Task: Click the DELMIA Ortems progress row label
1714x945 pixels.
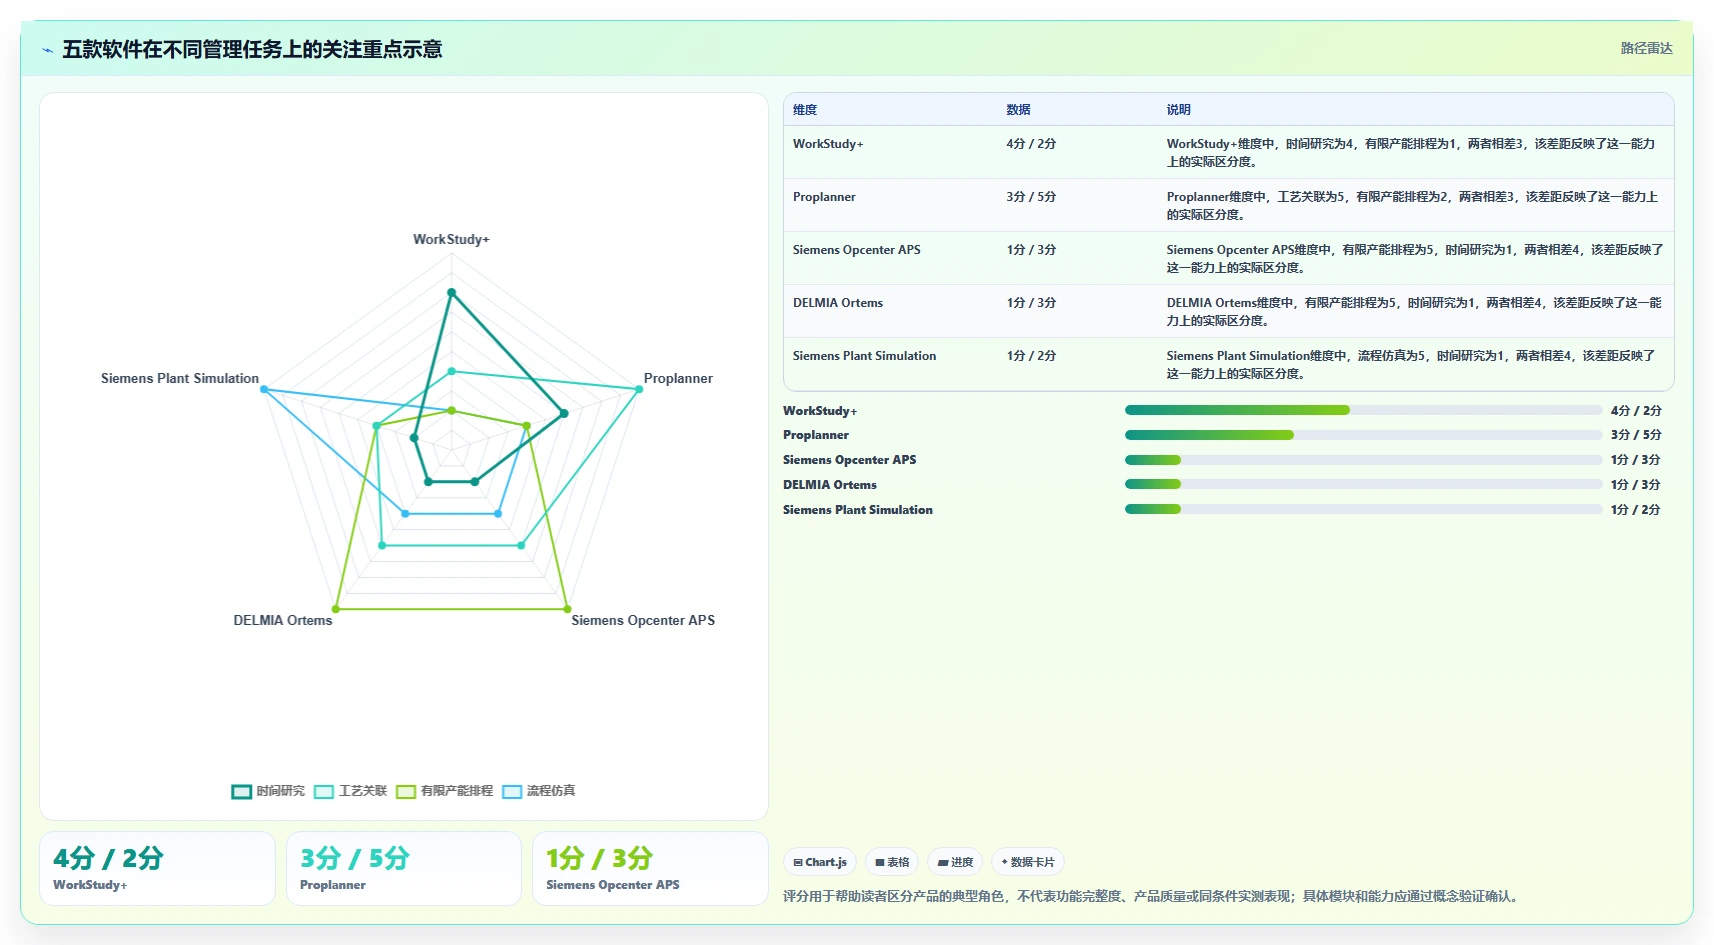Action: (830, 485)
